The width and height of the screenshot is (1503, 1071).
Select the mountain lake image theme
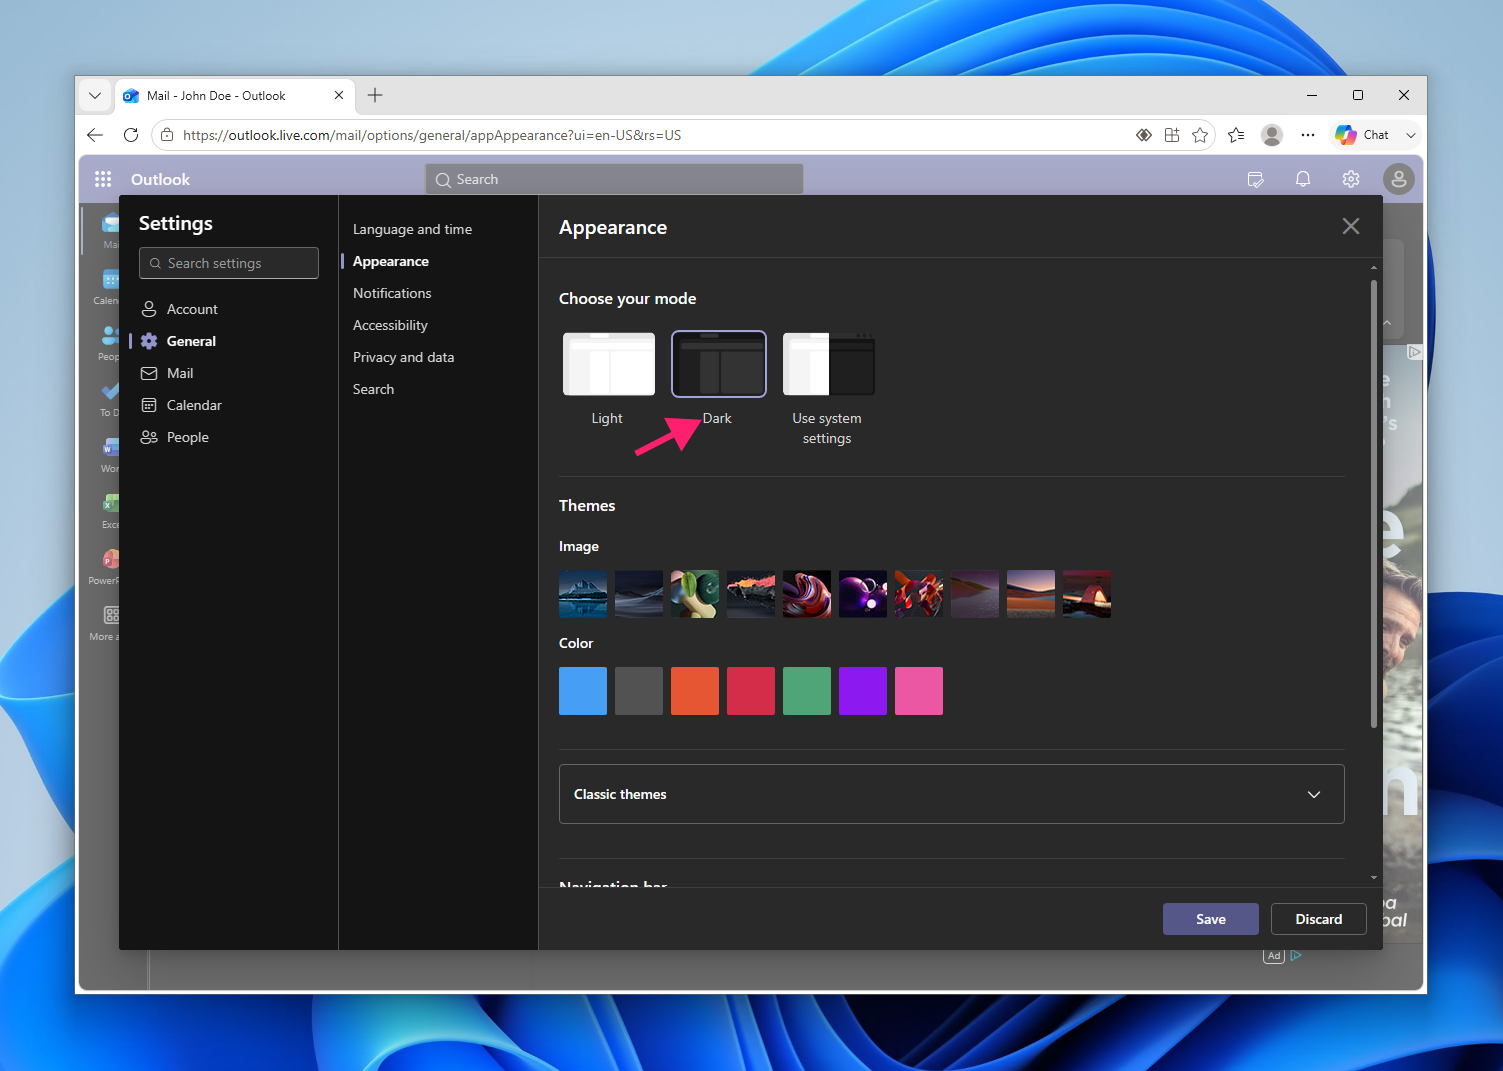coord(583,594)
